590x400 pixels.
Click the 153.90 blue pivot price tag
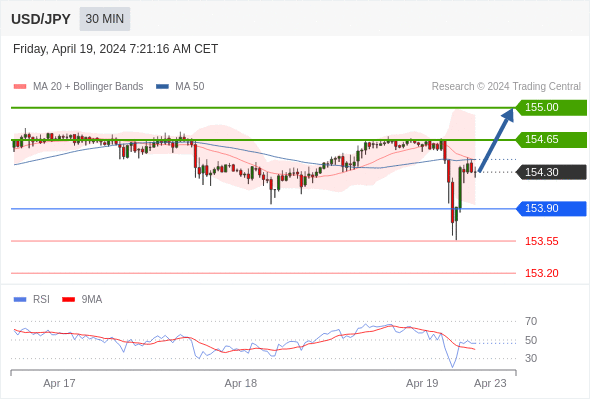(x=551, y=208)
